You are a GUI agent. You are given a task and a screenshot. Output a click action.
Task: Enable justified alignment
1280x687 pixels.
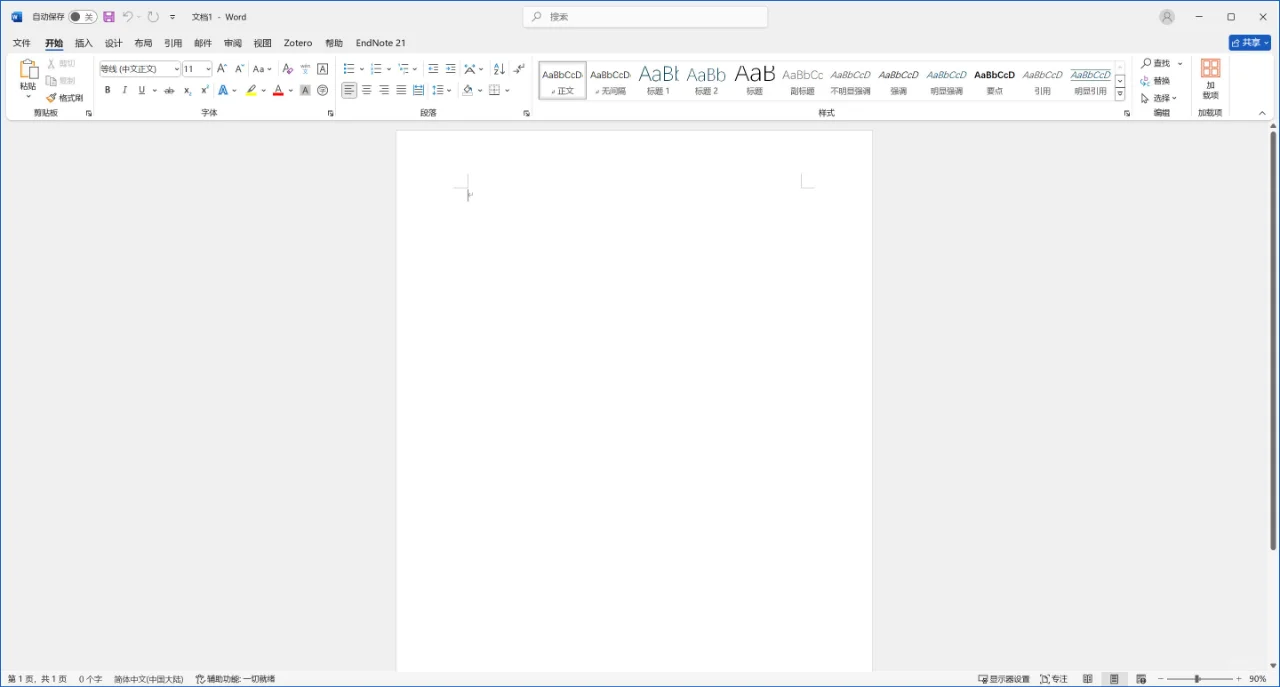[x=401, y=90]
